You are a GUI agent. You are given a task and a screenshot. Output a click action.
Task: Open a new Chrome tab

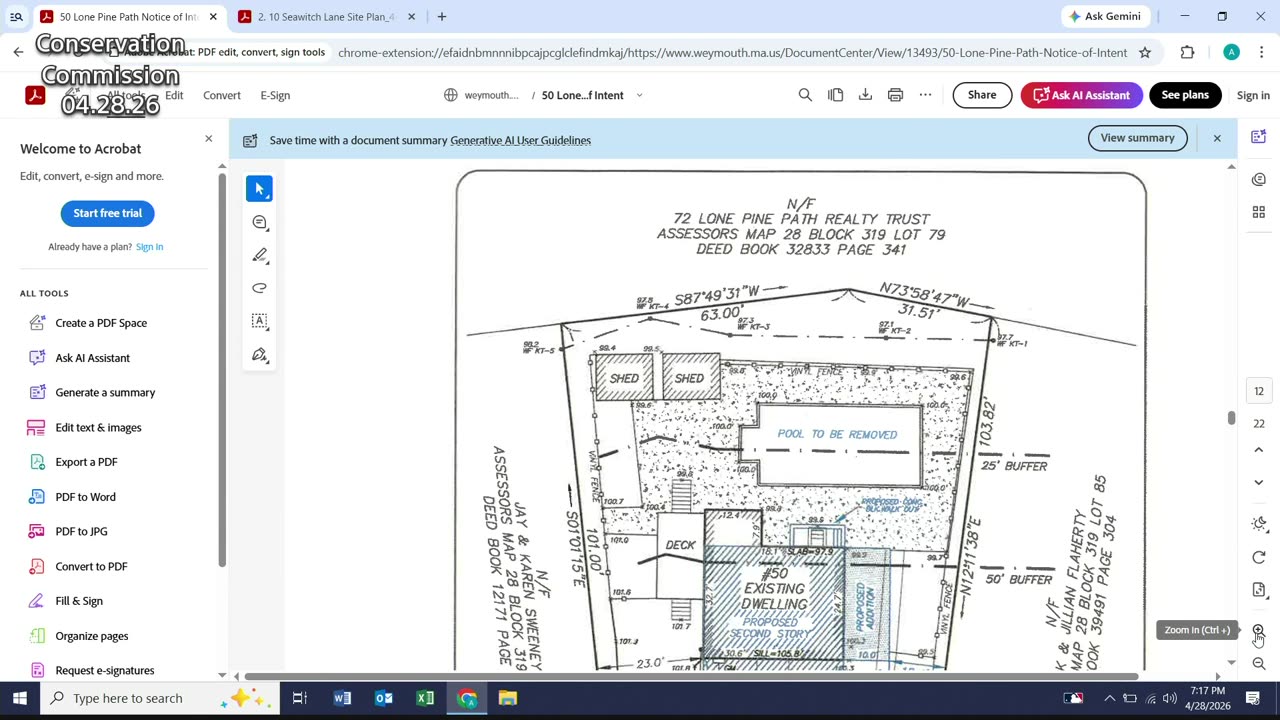point(442,17)
